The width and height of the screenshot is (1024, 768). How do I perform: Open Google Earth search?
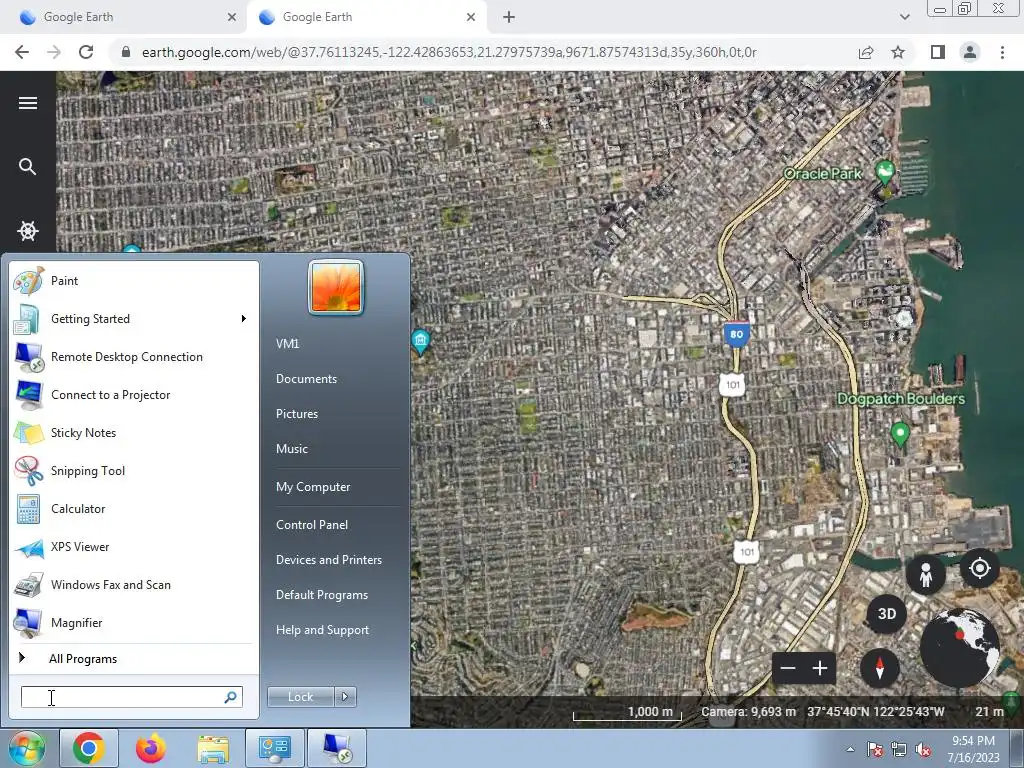coord(27,167)
